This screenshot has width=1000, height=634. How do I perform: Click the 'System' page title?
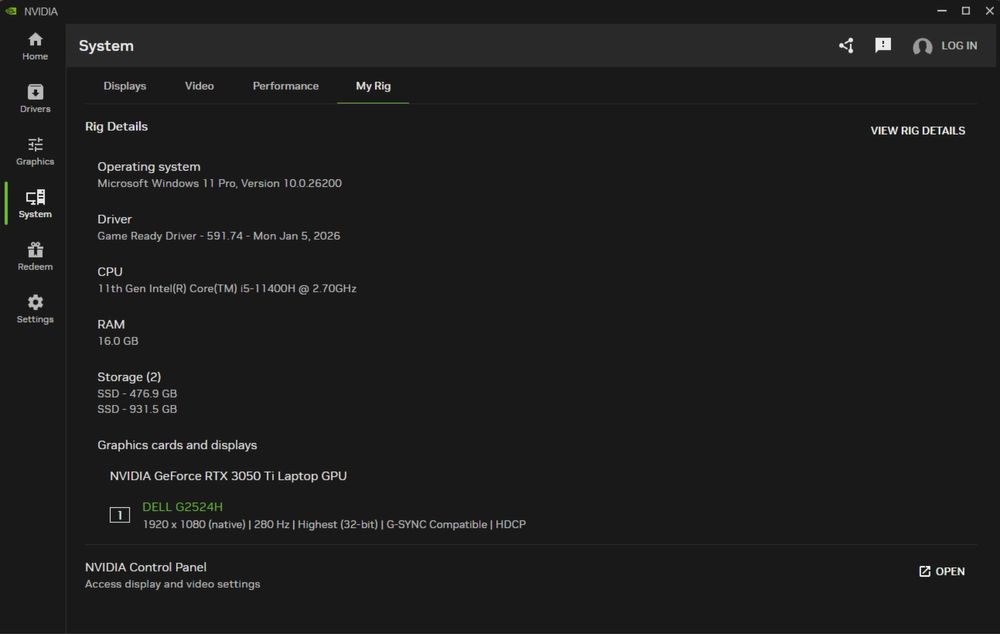(x=106, y=46)
